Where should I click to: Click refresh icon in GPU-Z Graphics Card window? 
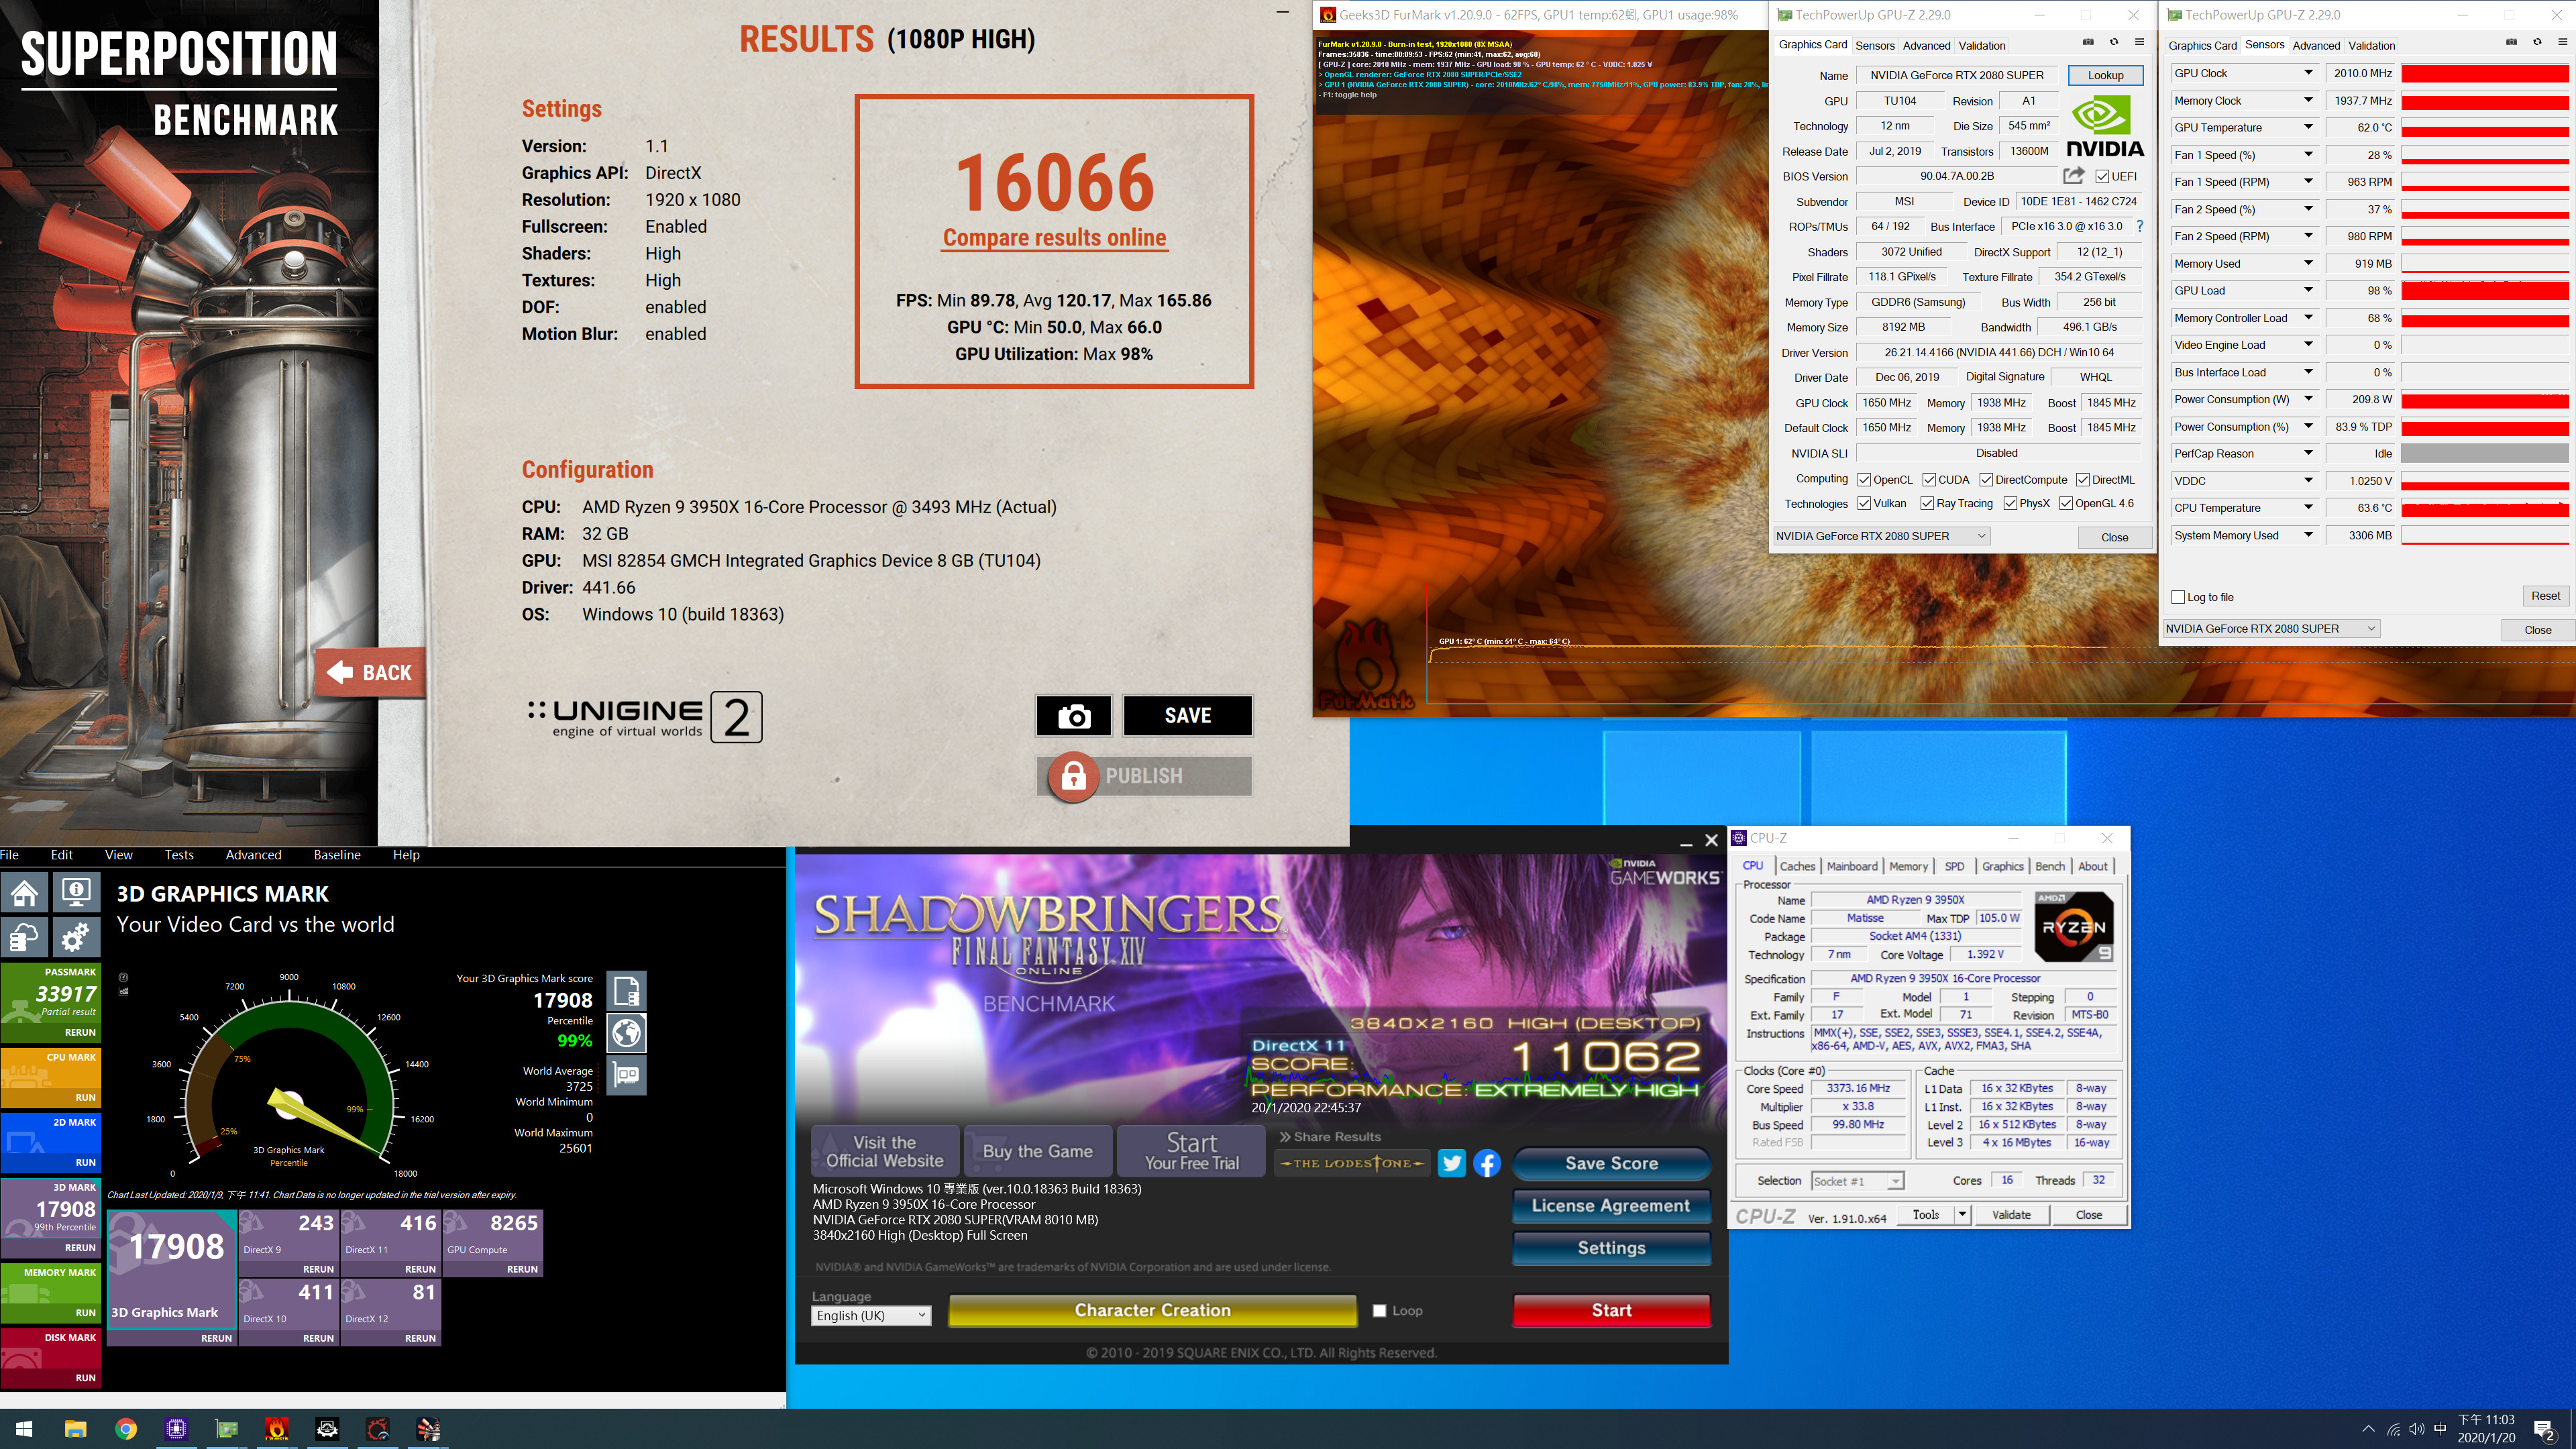[x=2113, y=42]
